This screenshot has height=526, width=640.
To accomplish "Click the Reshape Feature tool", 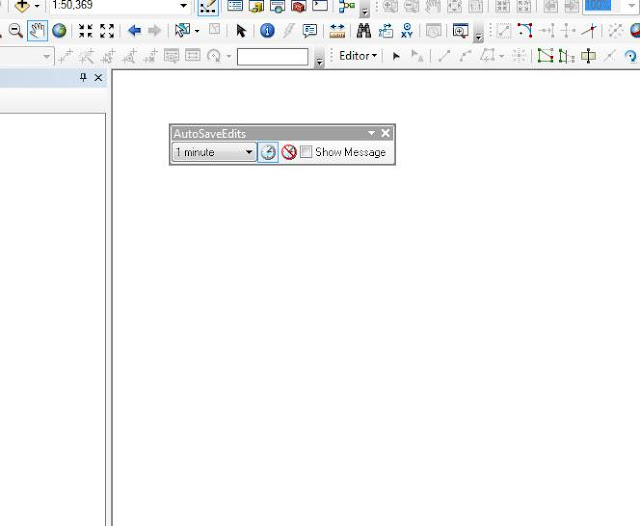I will (x=566, y=56).
